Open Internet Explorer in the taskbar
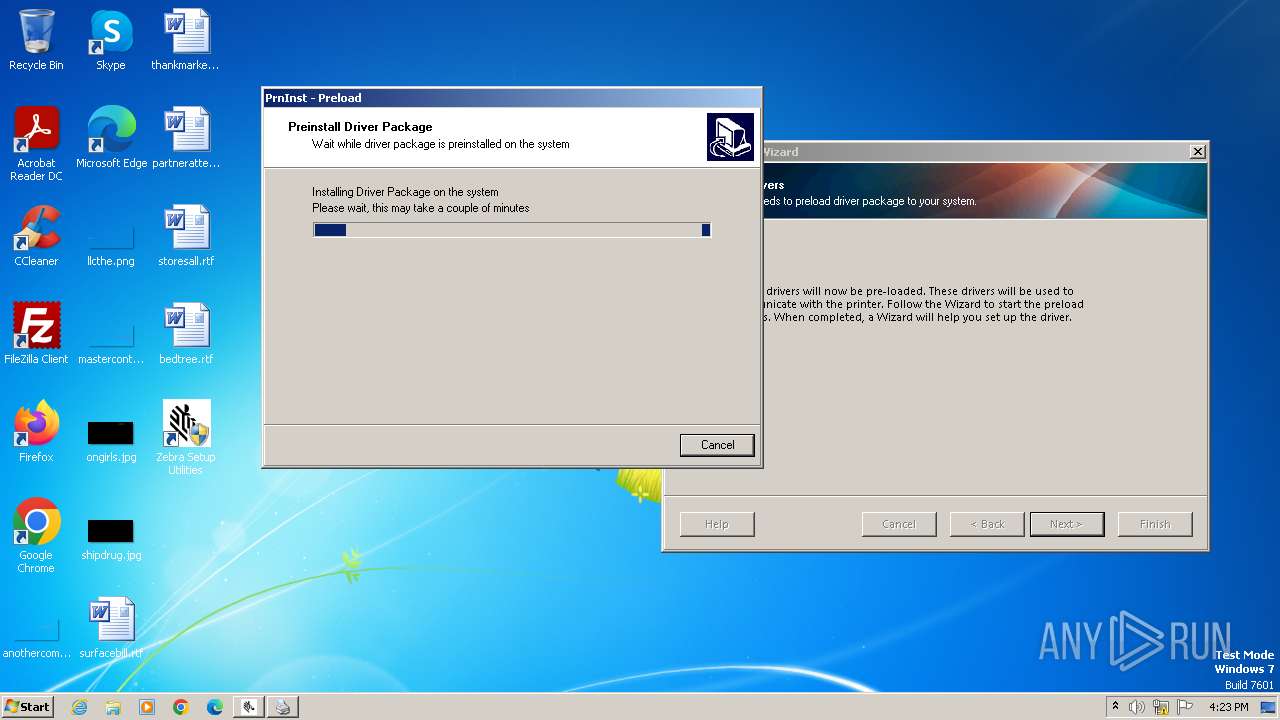Viewport: 1280px width, 720px height. (x=79, y=707)
